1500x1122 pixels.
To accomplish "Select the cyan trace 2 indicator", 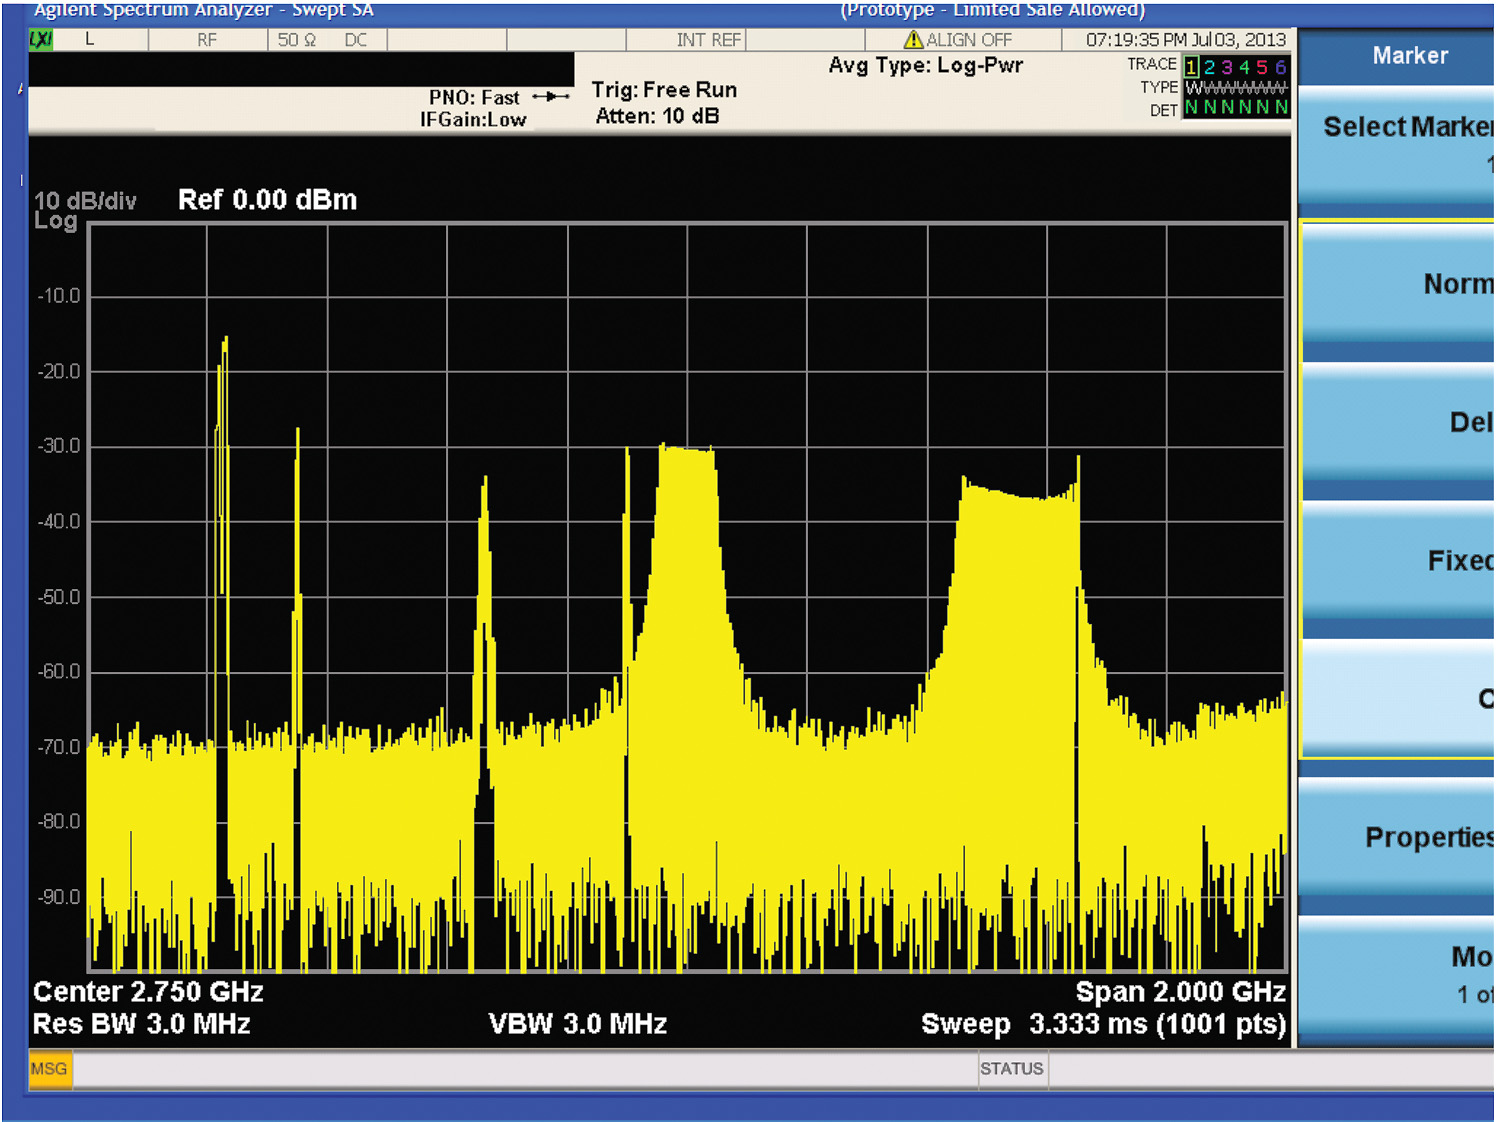I will pos(1209,67).
